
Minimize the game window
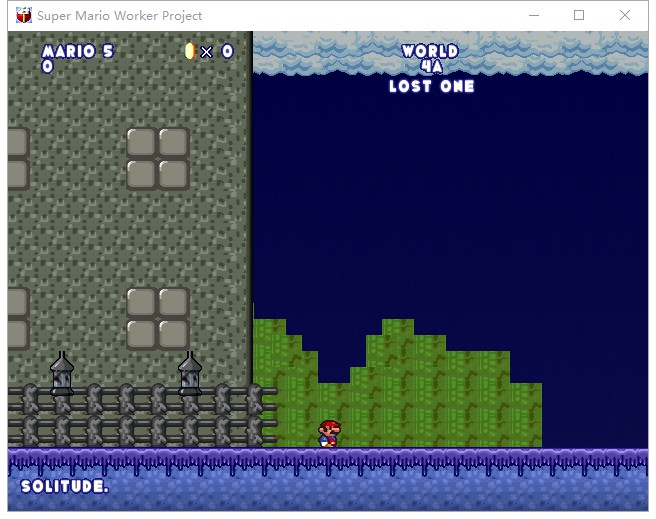tap(534, 15)
